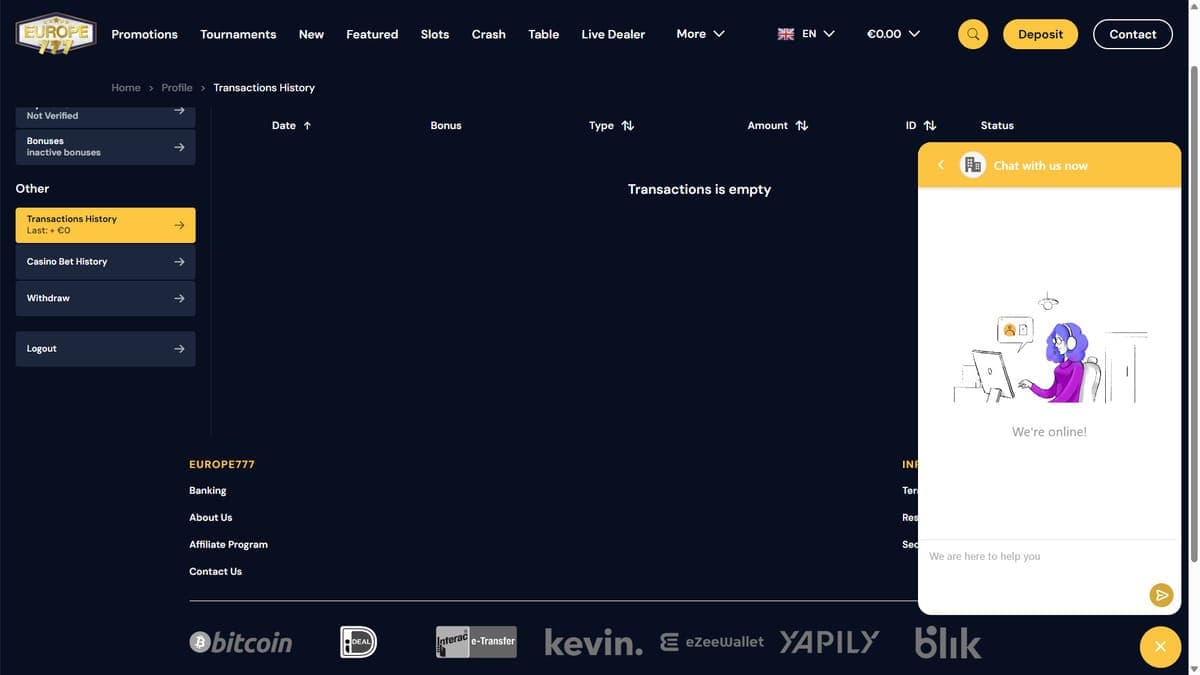Open the About Us footer link
This screenshot has height=675, width=1200.
coord(211,518)
